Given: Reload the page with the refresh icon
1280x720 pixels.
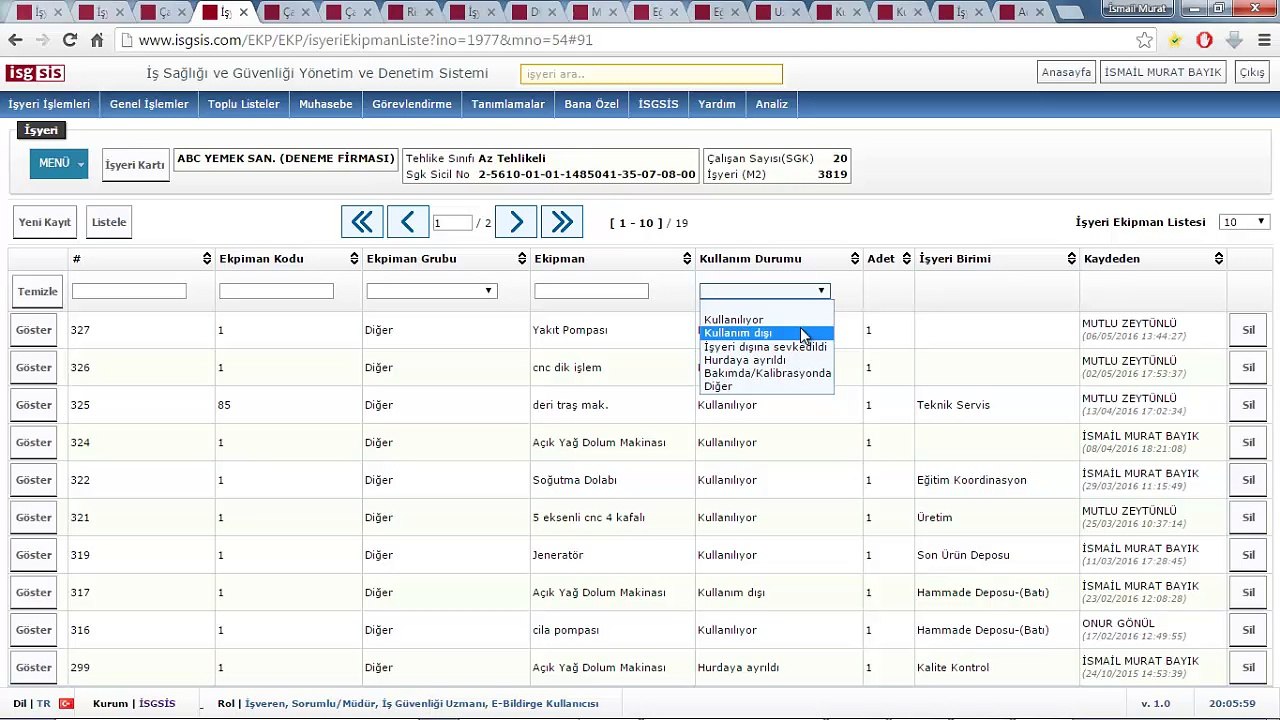Looking at the screenshot, I should pos(69,40).
